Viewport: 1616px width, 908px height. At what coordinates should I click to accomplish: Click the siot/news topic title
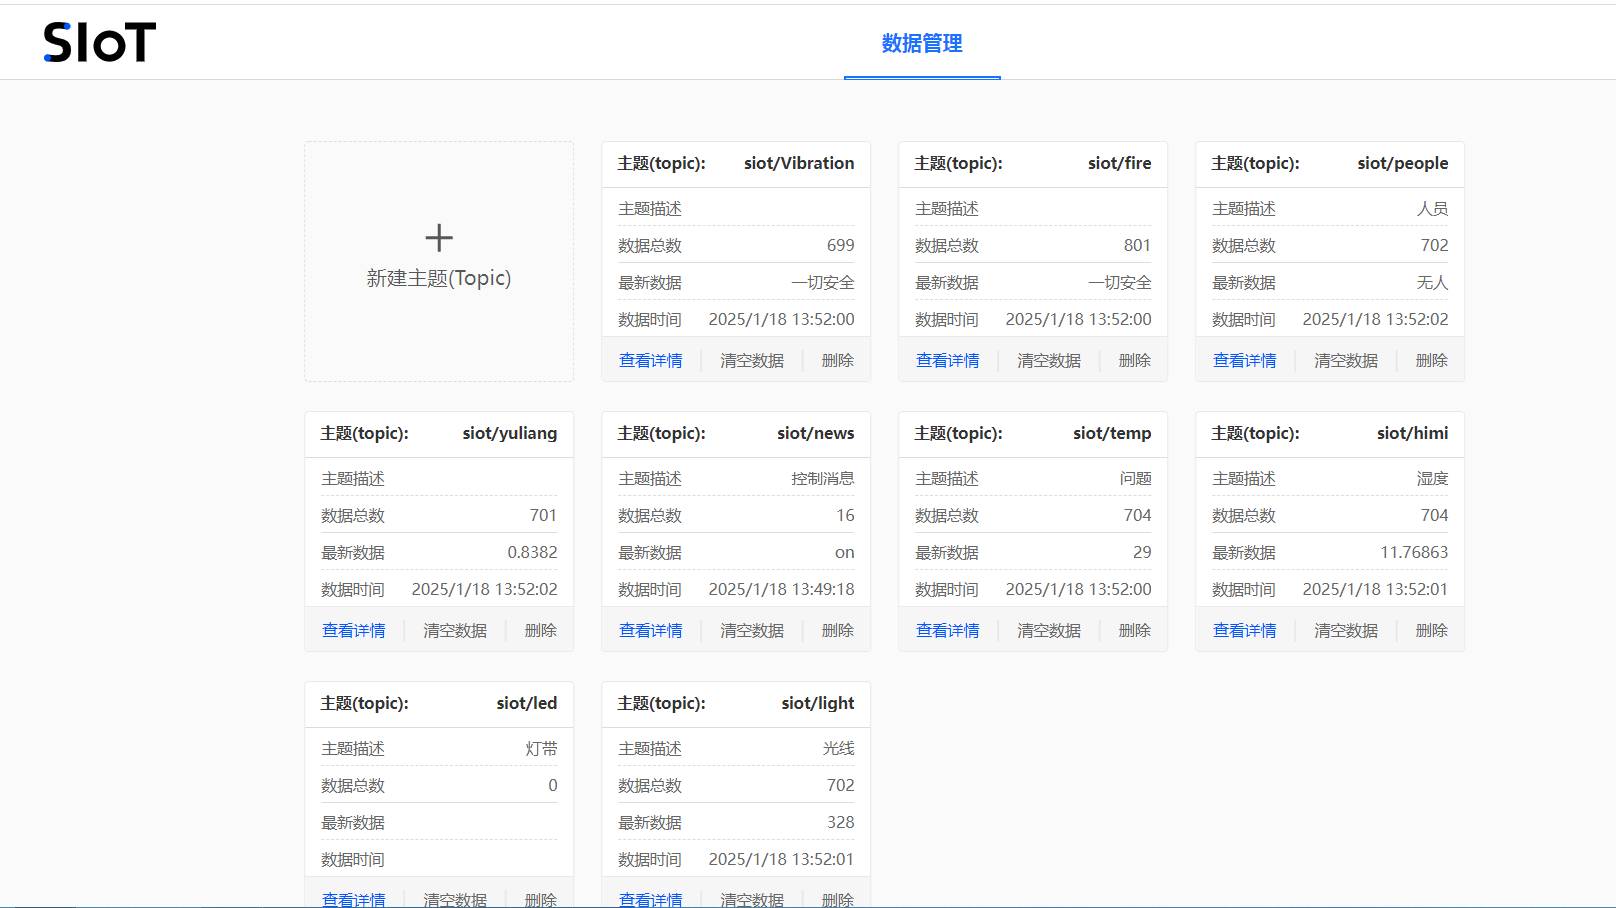816,433
